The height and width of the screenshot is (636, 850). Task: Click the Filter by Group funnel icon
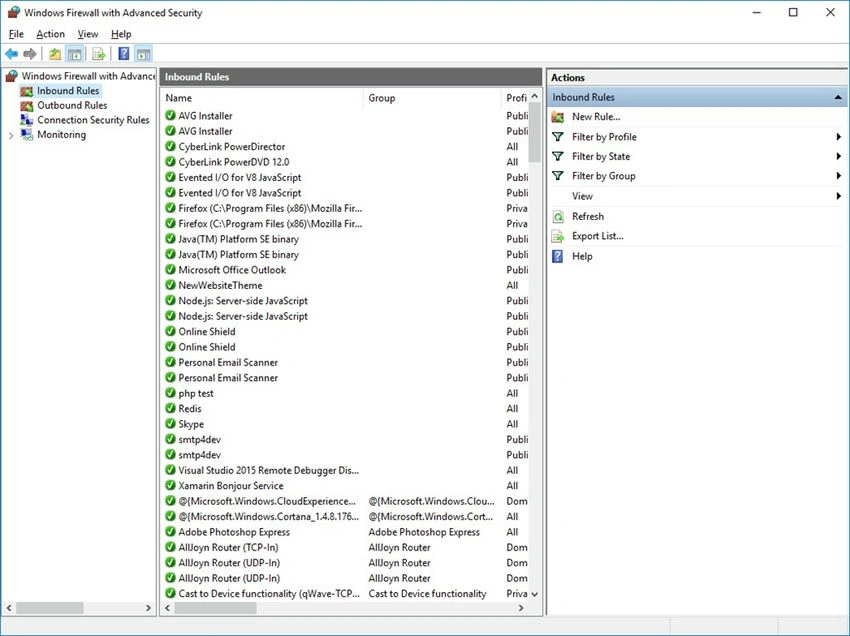pyautogui.click(x=558, y=176)
